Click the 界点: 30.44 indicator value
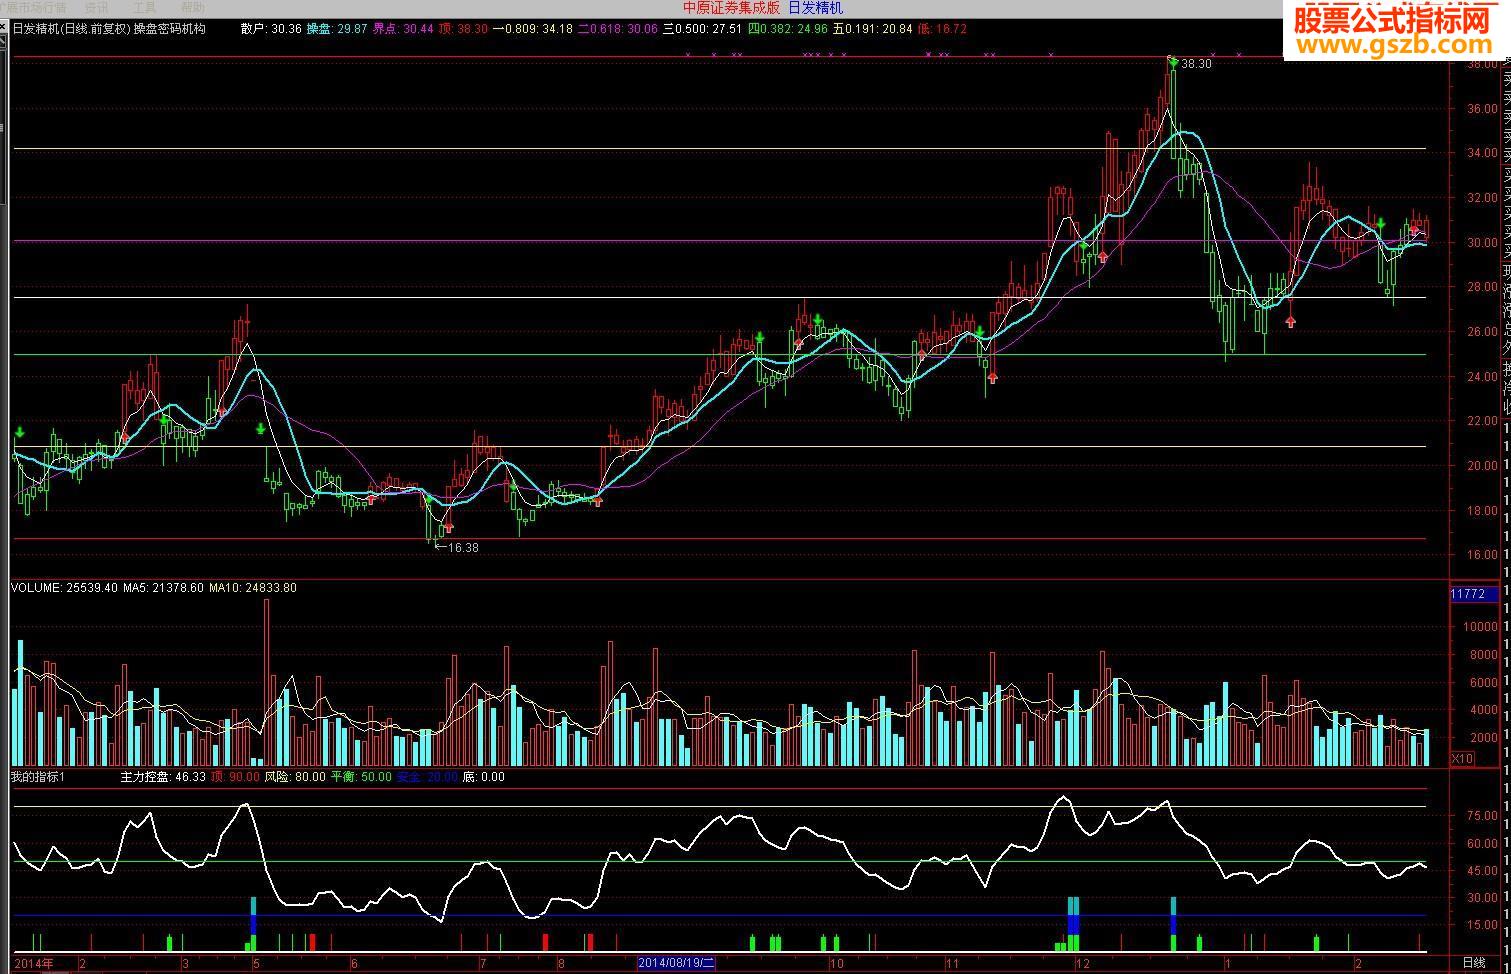The image size is (1511, 974). click(x=403, y=29)
